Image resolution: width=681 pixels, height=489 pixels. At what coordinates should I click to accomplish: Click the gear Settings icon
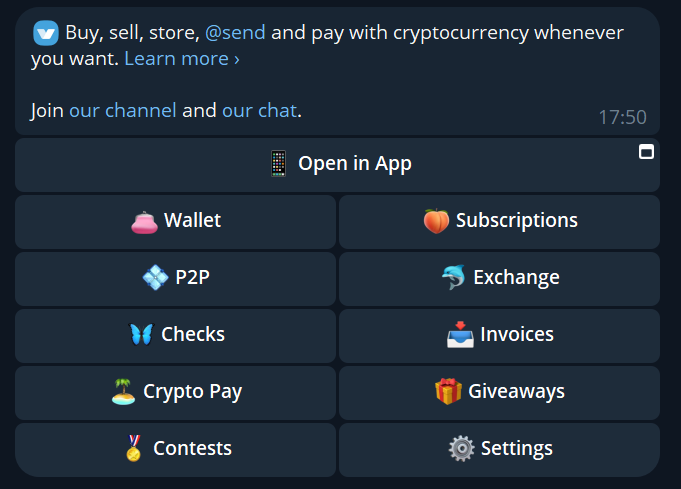coord(461,448)
